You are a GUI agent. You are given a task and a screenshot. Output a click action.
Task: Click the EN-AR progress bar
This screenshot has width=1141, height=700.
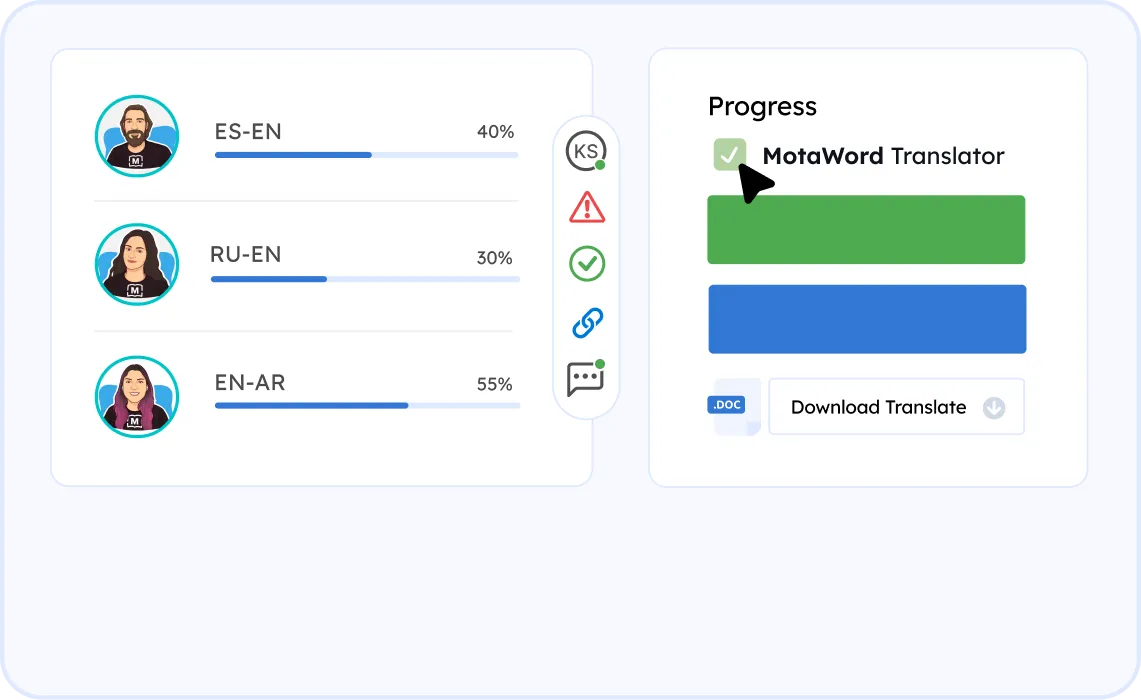[367, 406]
